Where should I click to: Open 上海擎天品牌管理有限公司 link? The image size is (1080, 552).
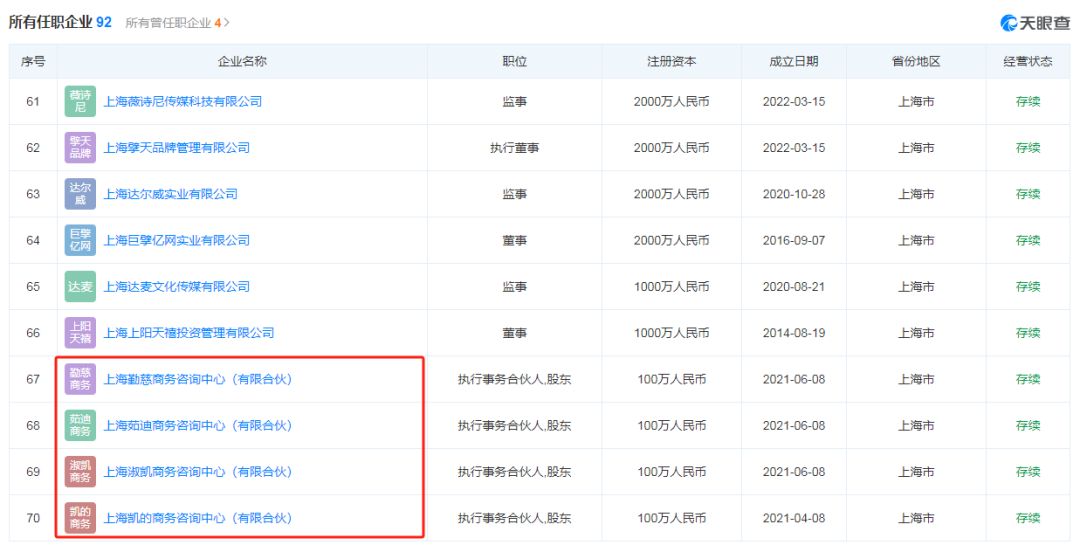click(176, 147)
